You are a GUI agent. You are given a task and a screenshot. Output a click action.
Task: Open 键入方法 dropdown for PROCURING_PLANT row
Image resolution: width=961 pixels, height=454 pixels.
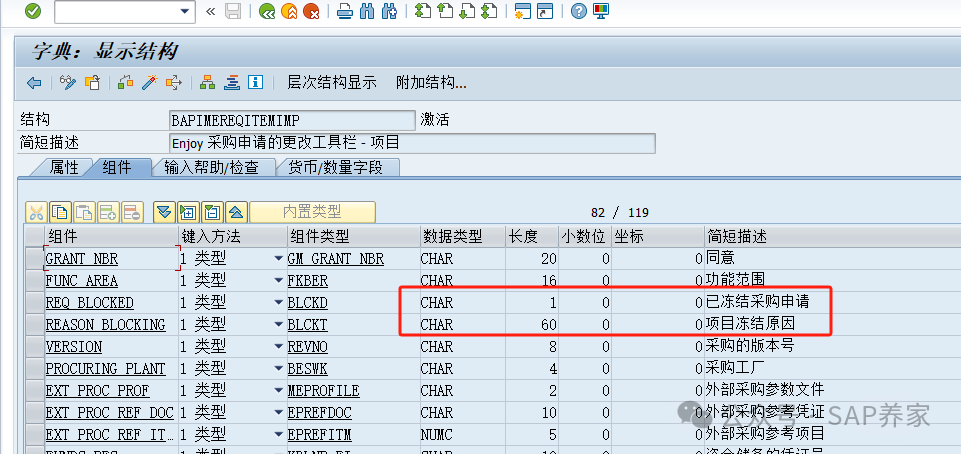pyautogui.click(x=279, y=369)
